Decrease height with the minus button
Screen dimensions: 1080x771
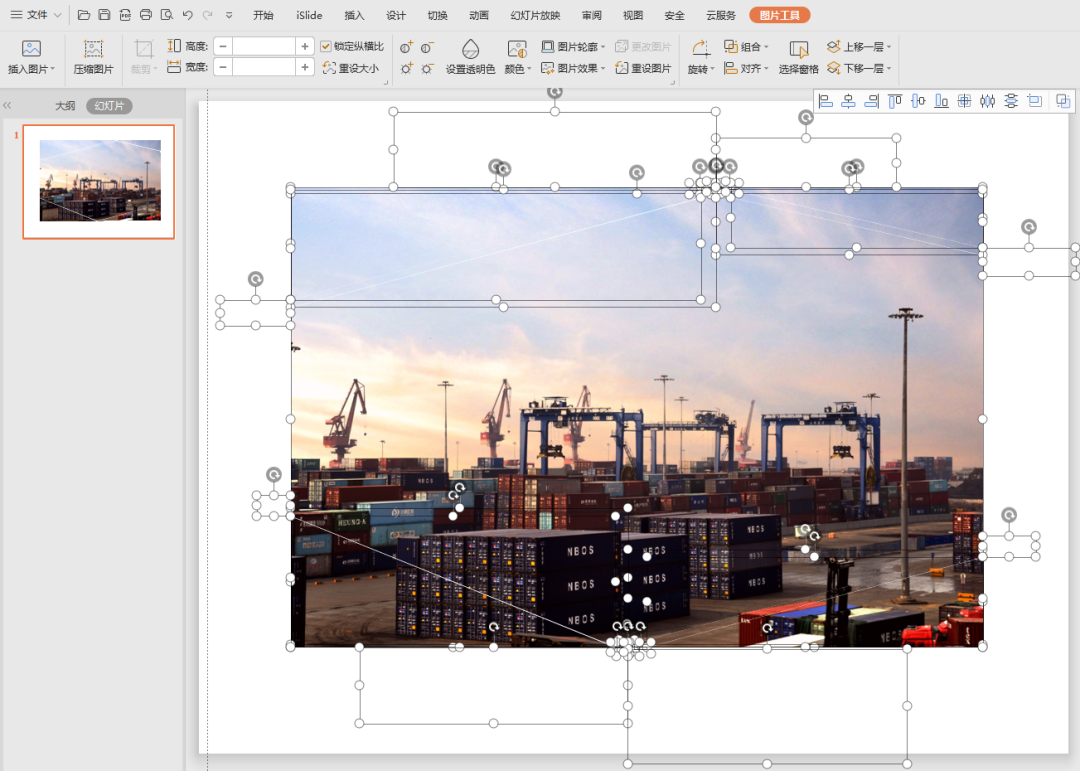(222, 46)
